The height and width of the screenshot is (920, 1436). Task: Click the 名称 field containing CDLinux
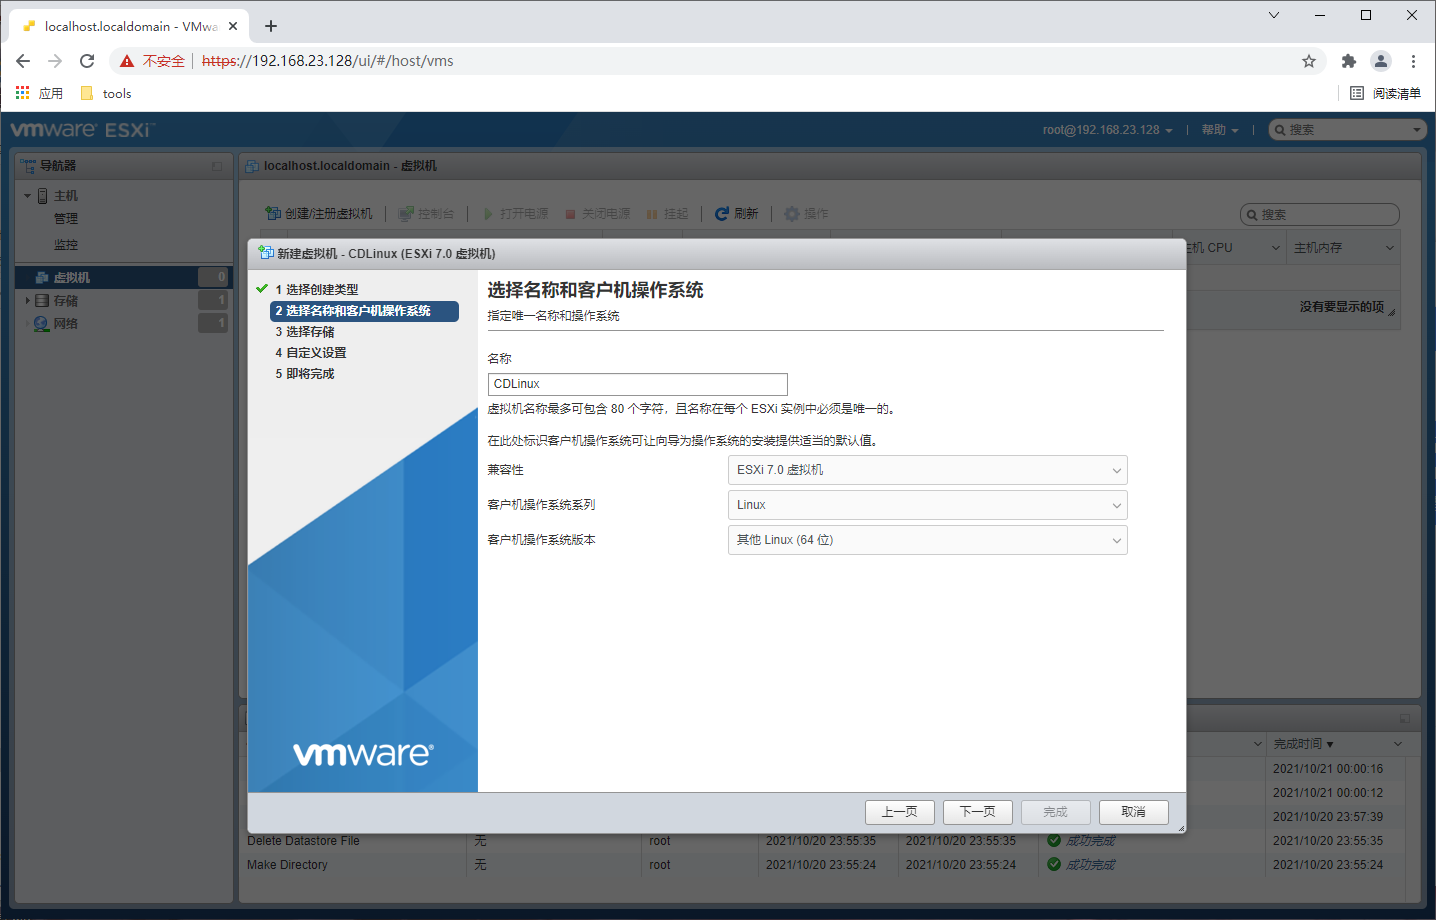pos(638,384)
